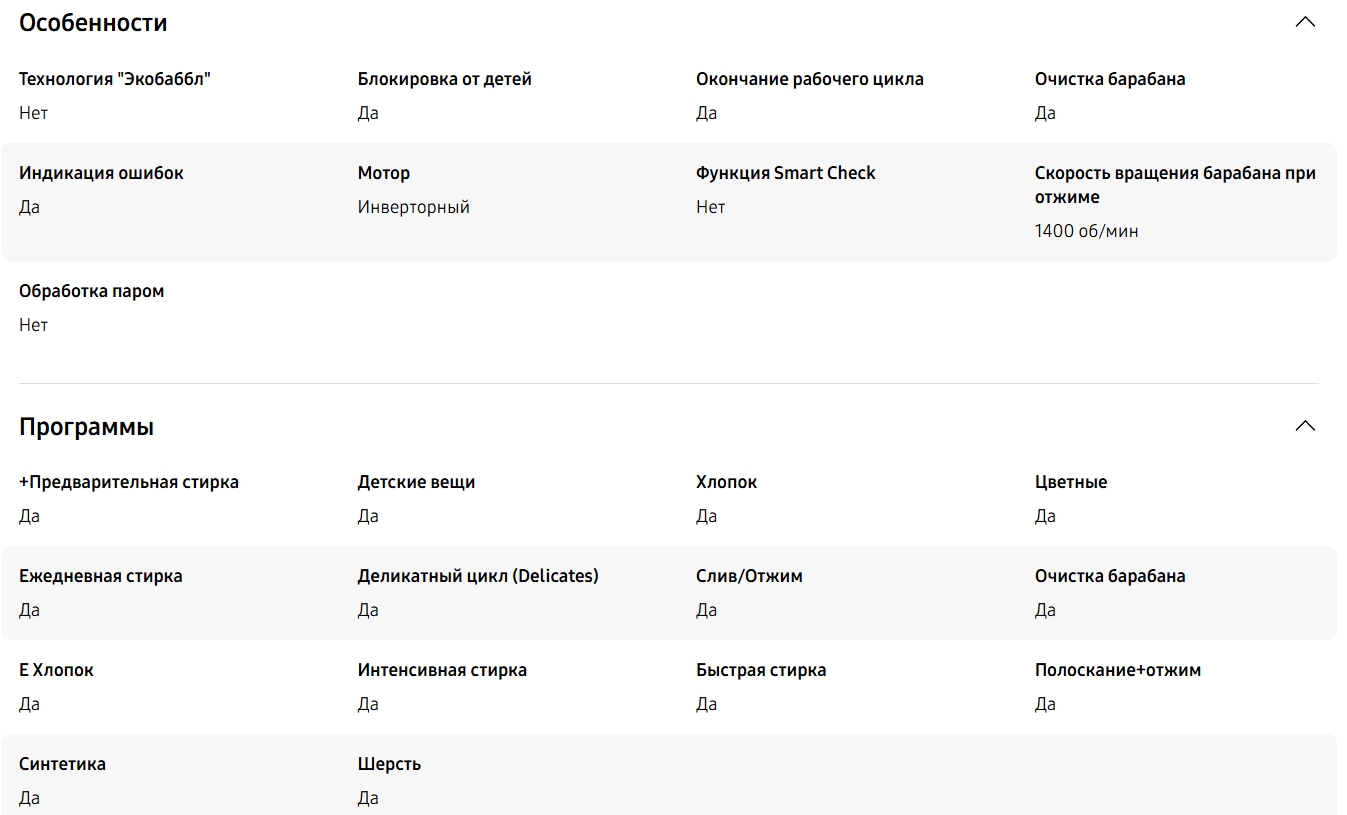1347x815 pixels.
Task: Click the Особенности section heading
Action: coord(93,23)
